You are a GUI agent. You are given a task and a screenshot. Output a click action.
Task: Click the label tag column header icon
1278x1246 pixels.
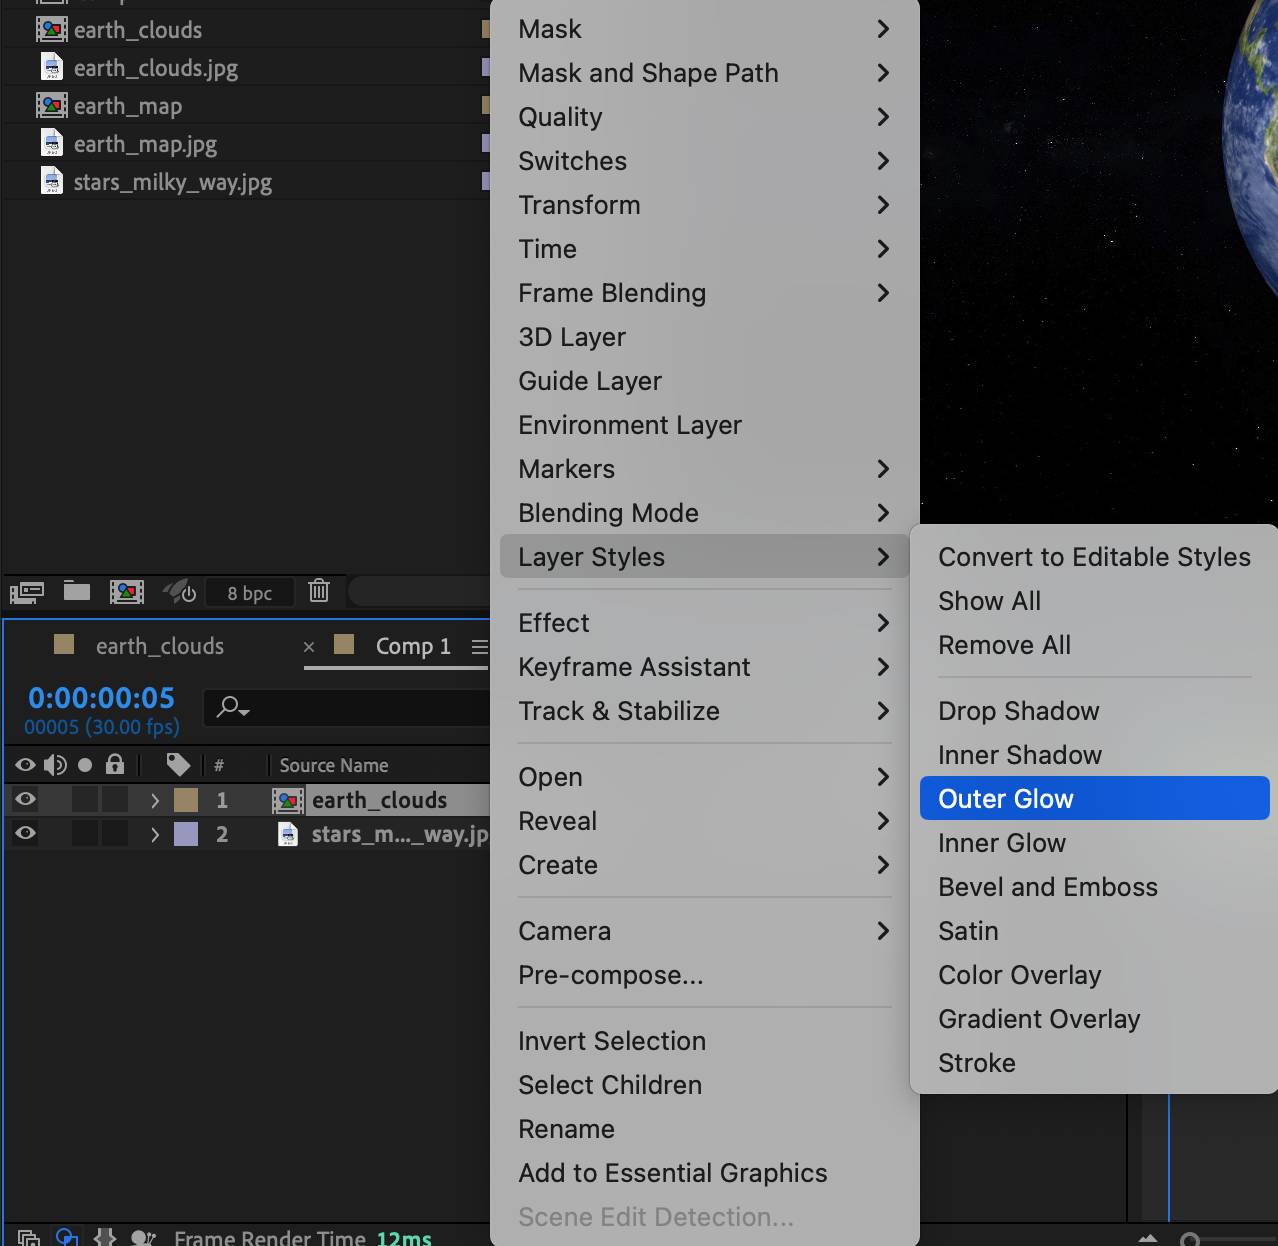(178, 765)
